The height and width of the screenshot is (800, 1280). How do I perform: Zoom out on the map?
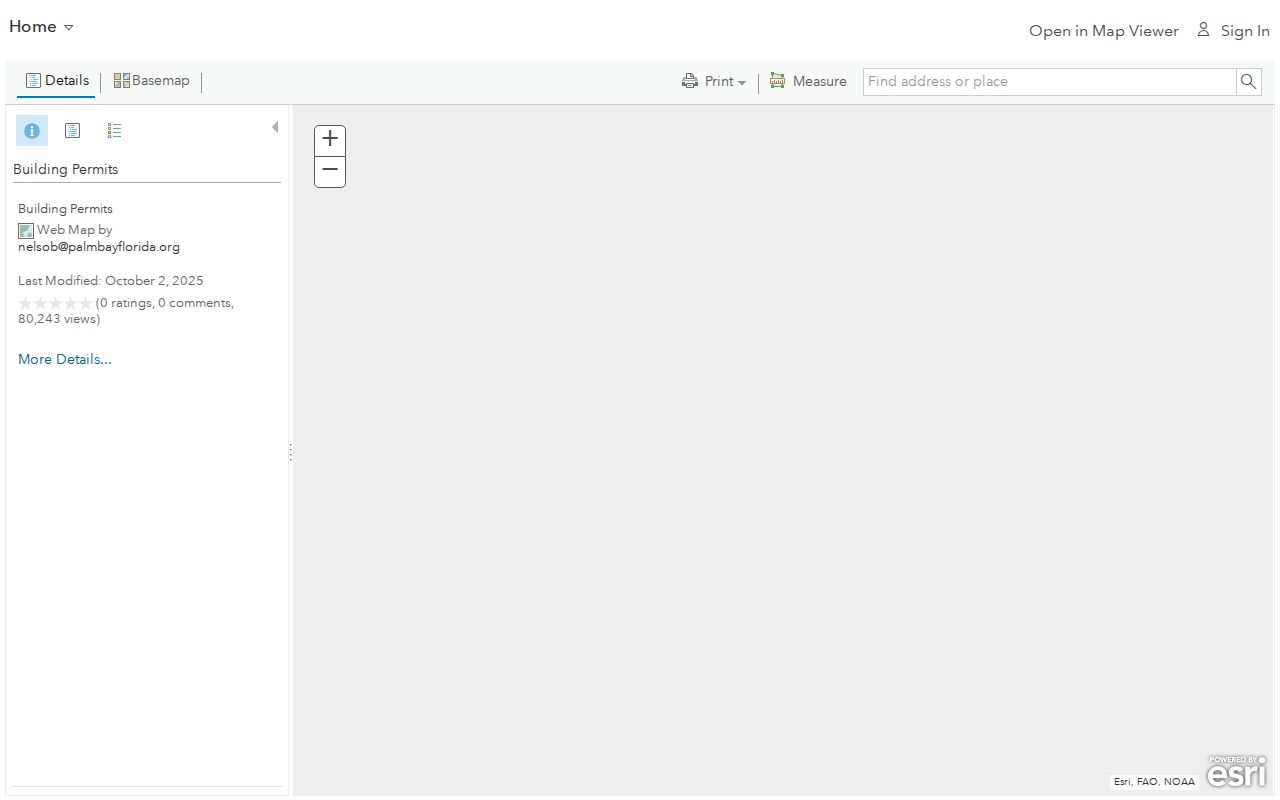click(x=330, y=172)
